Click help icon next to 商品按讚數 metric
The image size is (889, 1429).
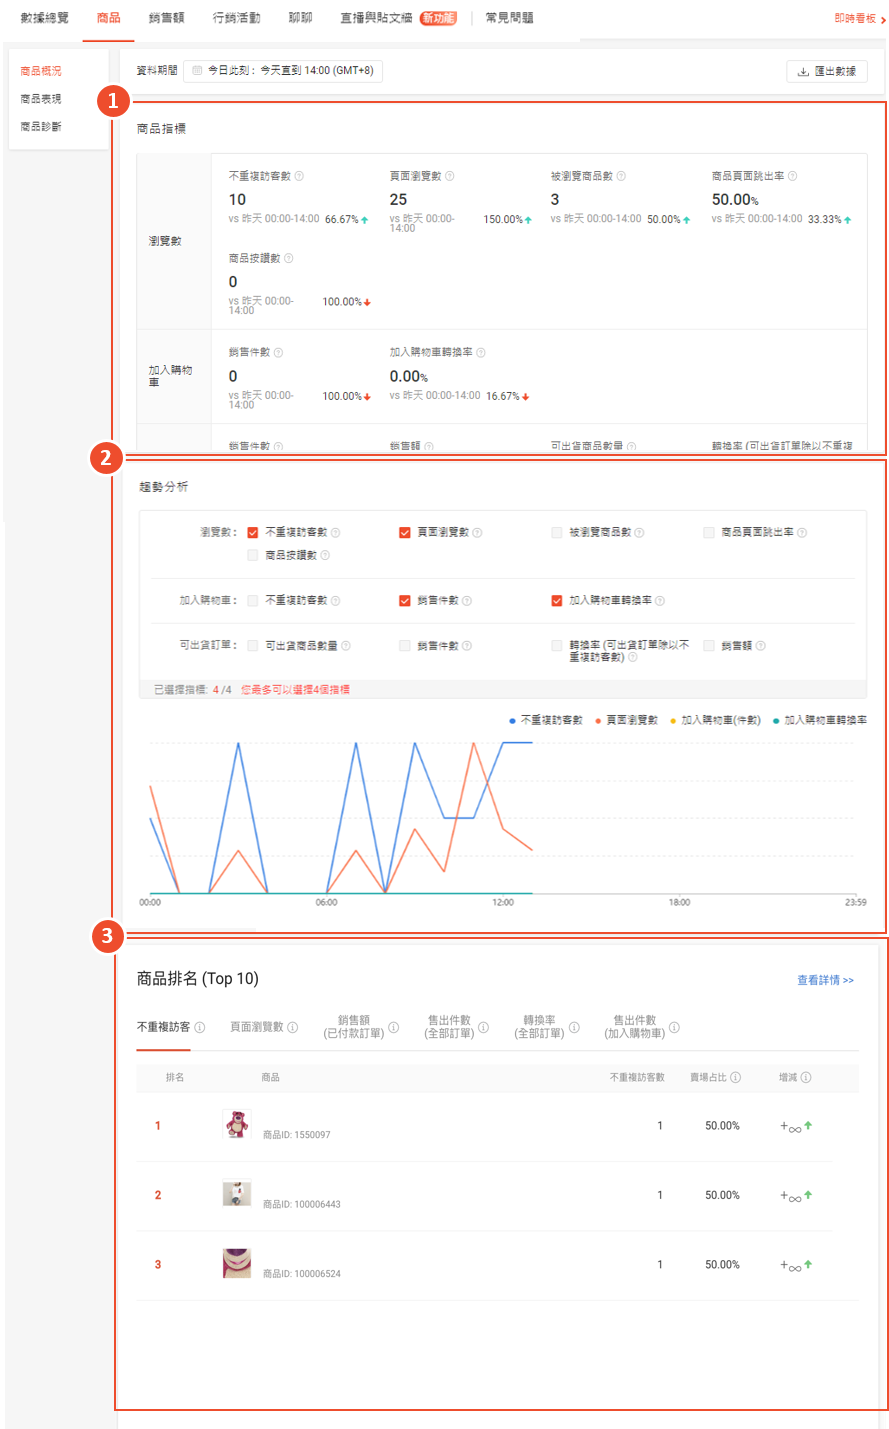coord(289,259)
